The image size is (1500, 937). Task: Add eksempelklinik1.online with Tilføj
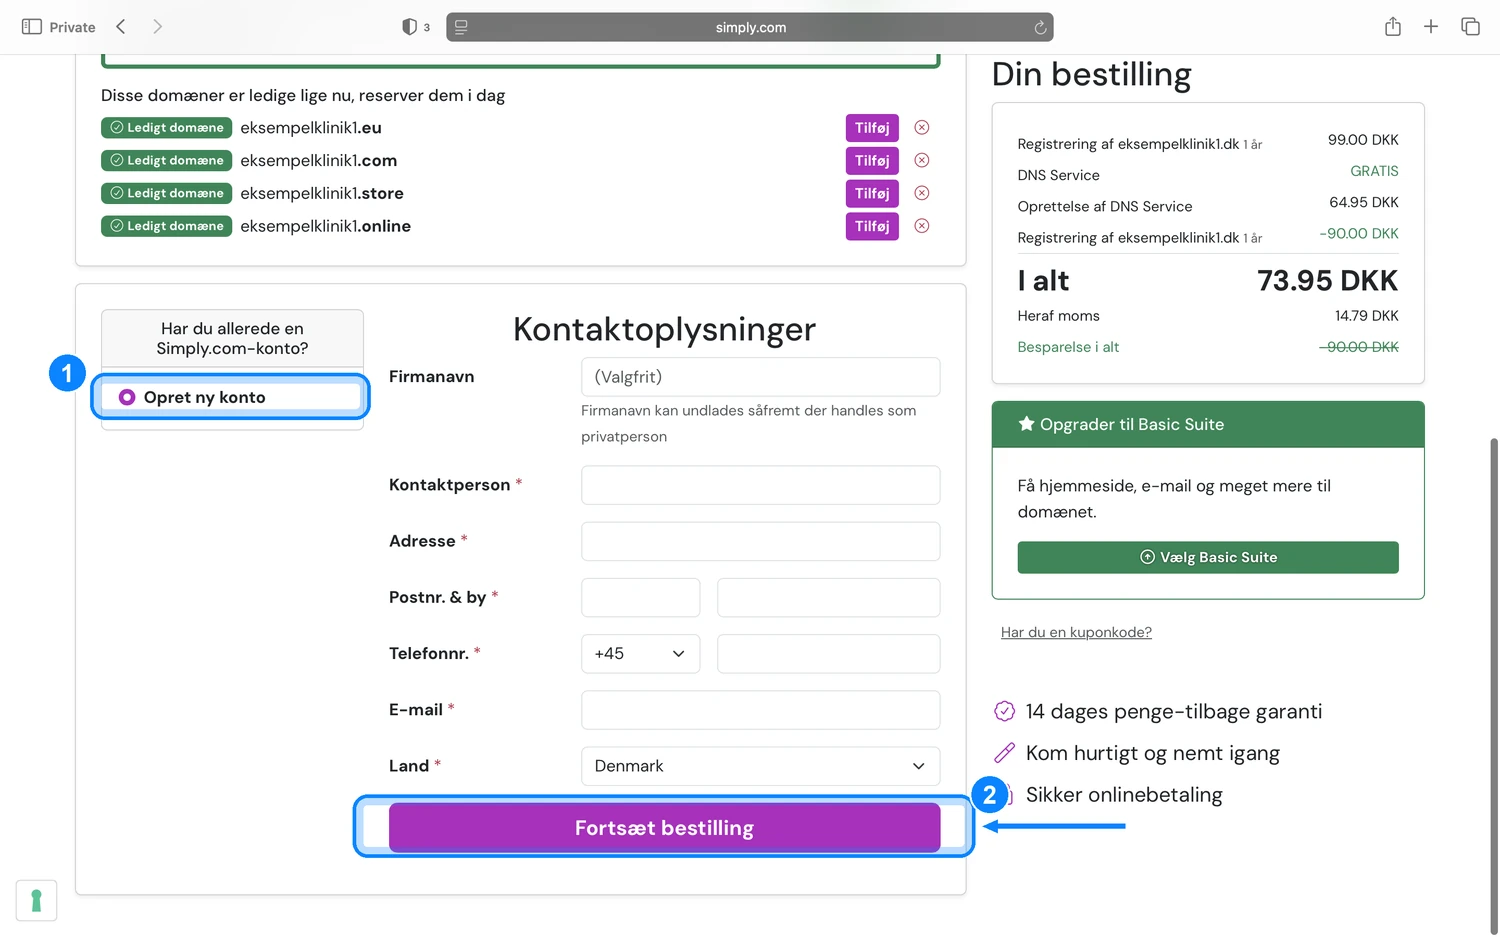click(872, 226)
